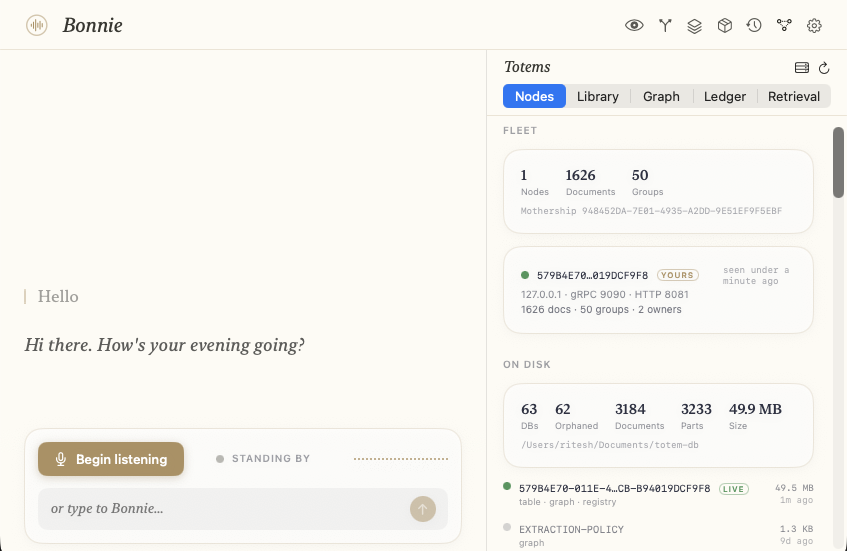Click the graph nodes icon in header
This screenshot has height=551, width=847.
[784, 25]
